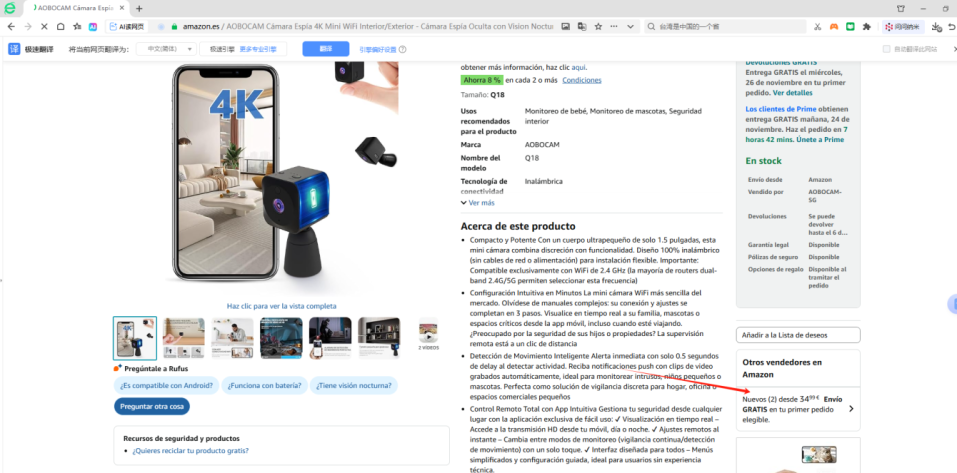Open the target language 中文(简体) dropdown

pyautogui.click(x=165, y=48)
